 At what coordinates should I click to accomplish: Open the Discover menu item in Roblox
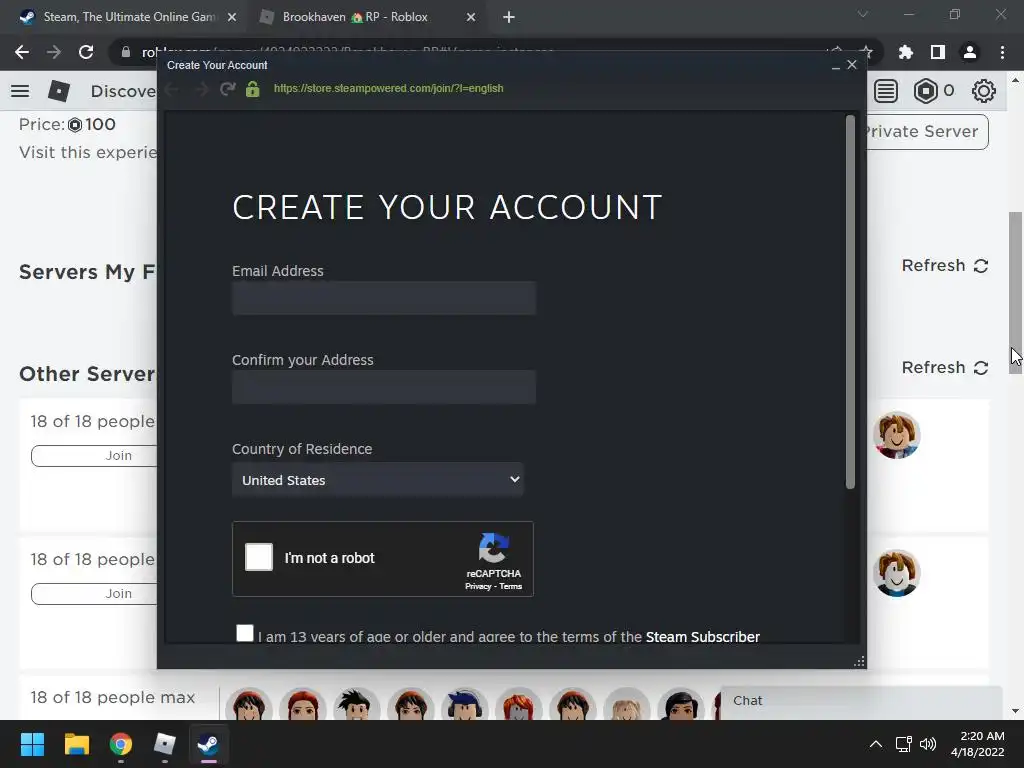(x=123, y=91)
